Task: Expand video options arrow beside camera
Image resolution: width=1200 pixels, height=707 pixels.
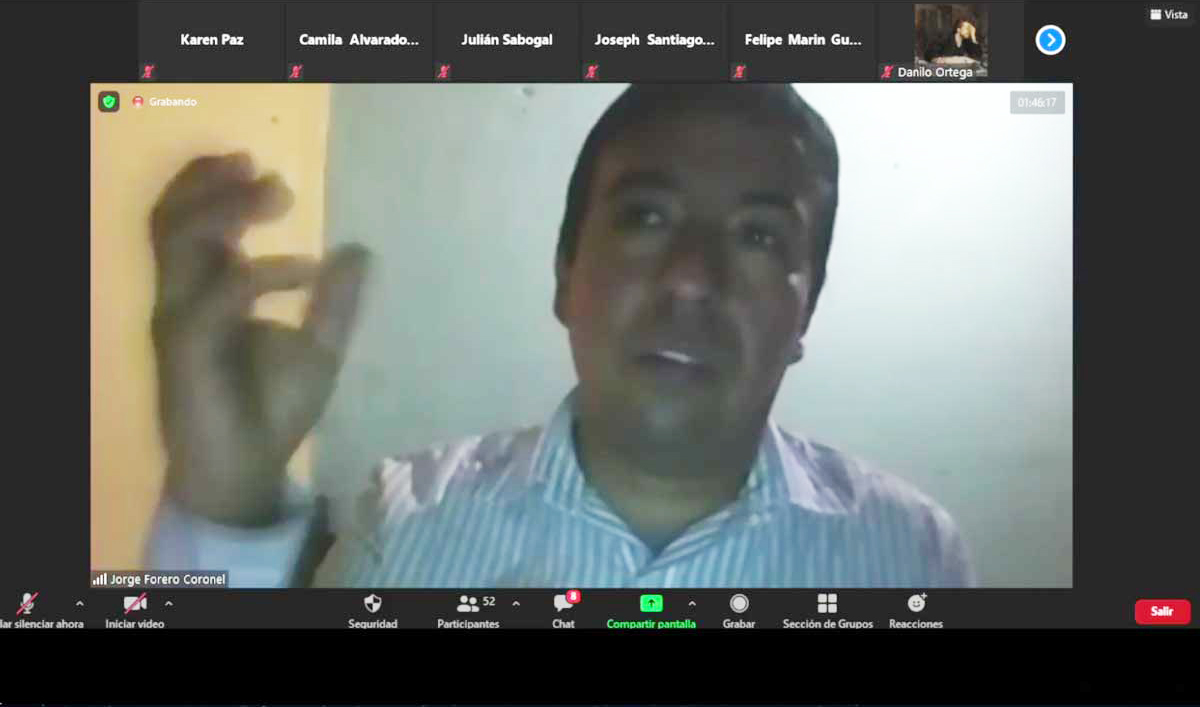Action: [168, 604]
